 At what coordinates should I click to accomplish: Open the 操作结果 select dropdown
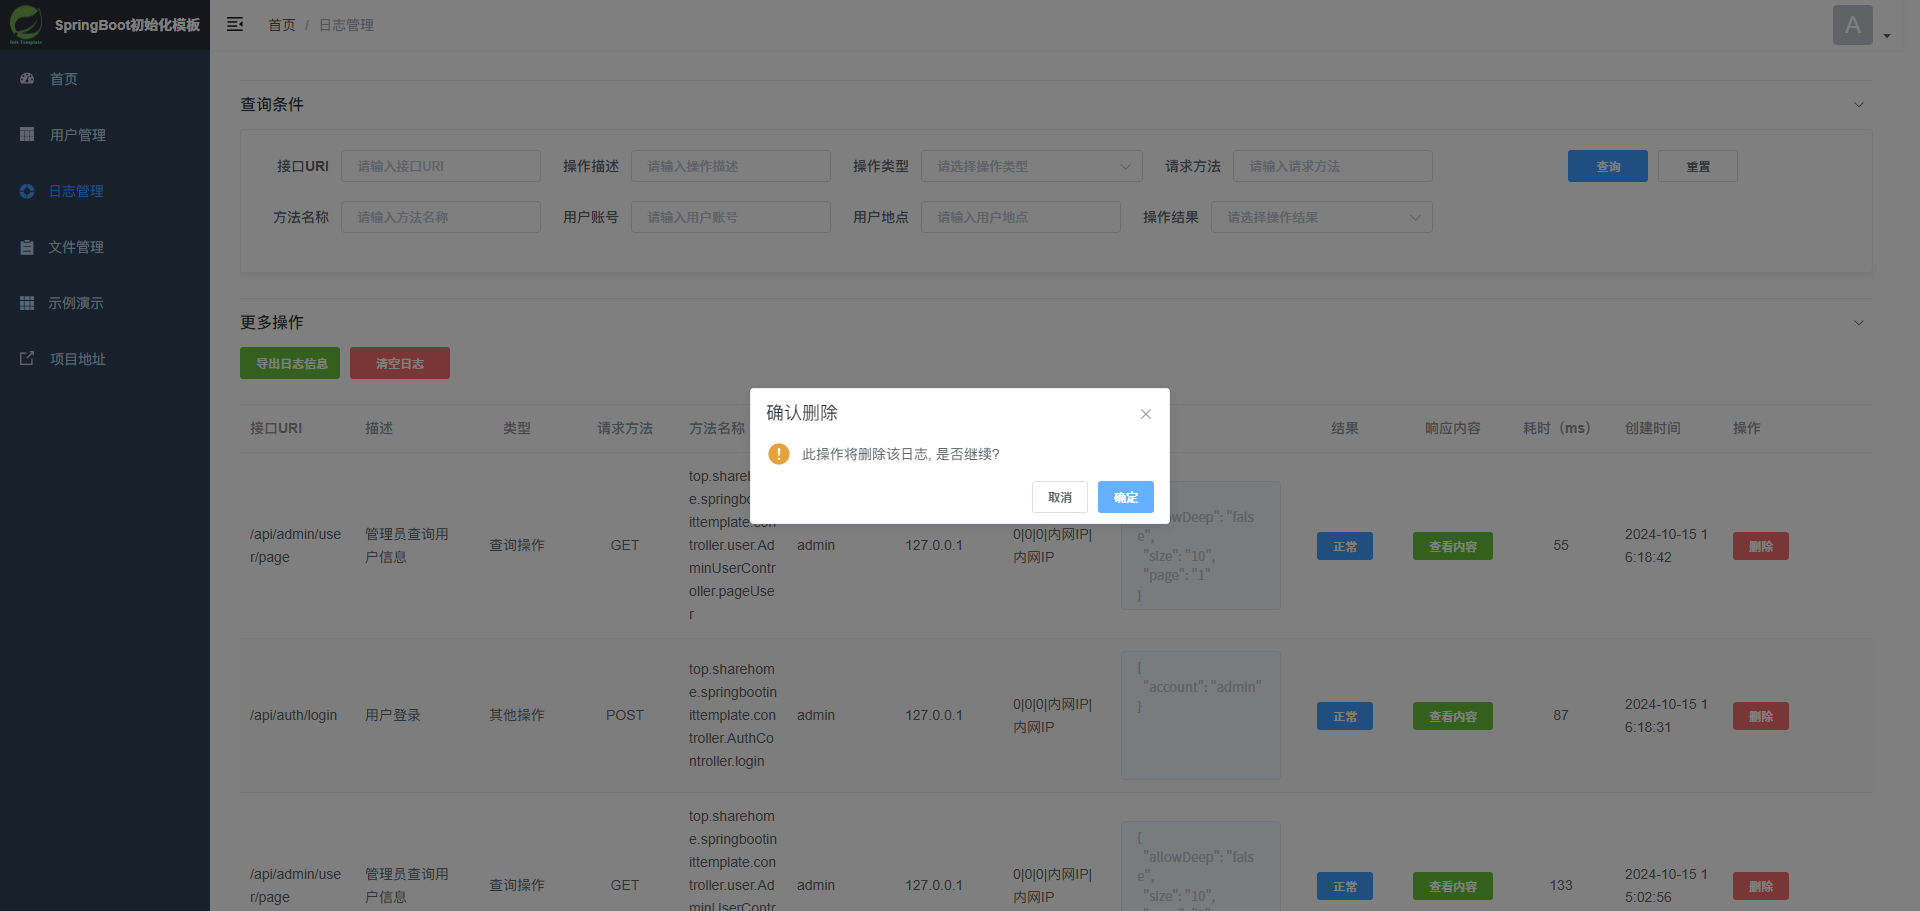[1322, 217]
